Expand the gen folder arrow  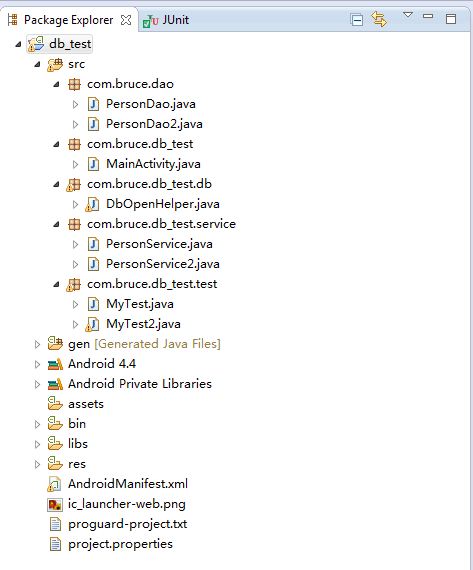pos(37,344)
